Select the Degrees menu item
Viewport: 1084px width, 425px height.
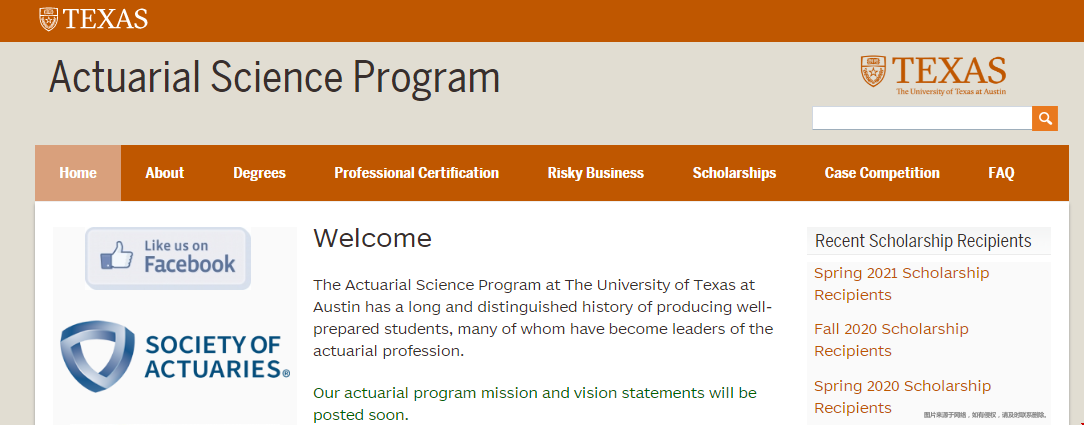point(259,173)
